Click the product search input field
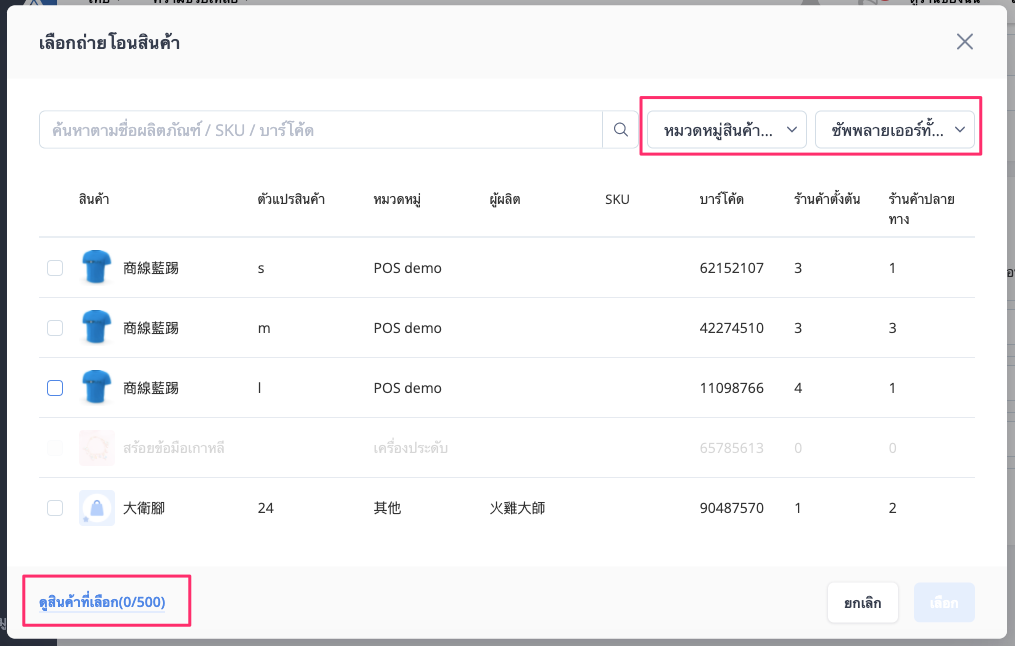The width and height of the screenshot is (1015, 646). pyautogui.click(x=321, y=129)
